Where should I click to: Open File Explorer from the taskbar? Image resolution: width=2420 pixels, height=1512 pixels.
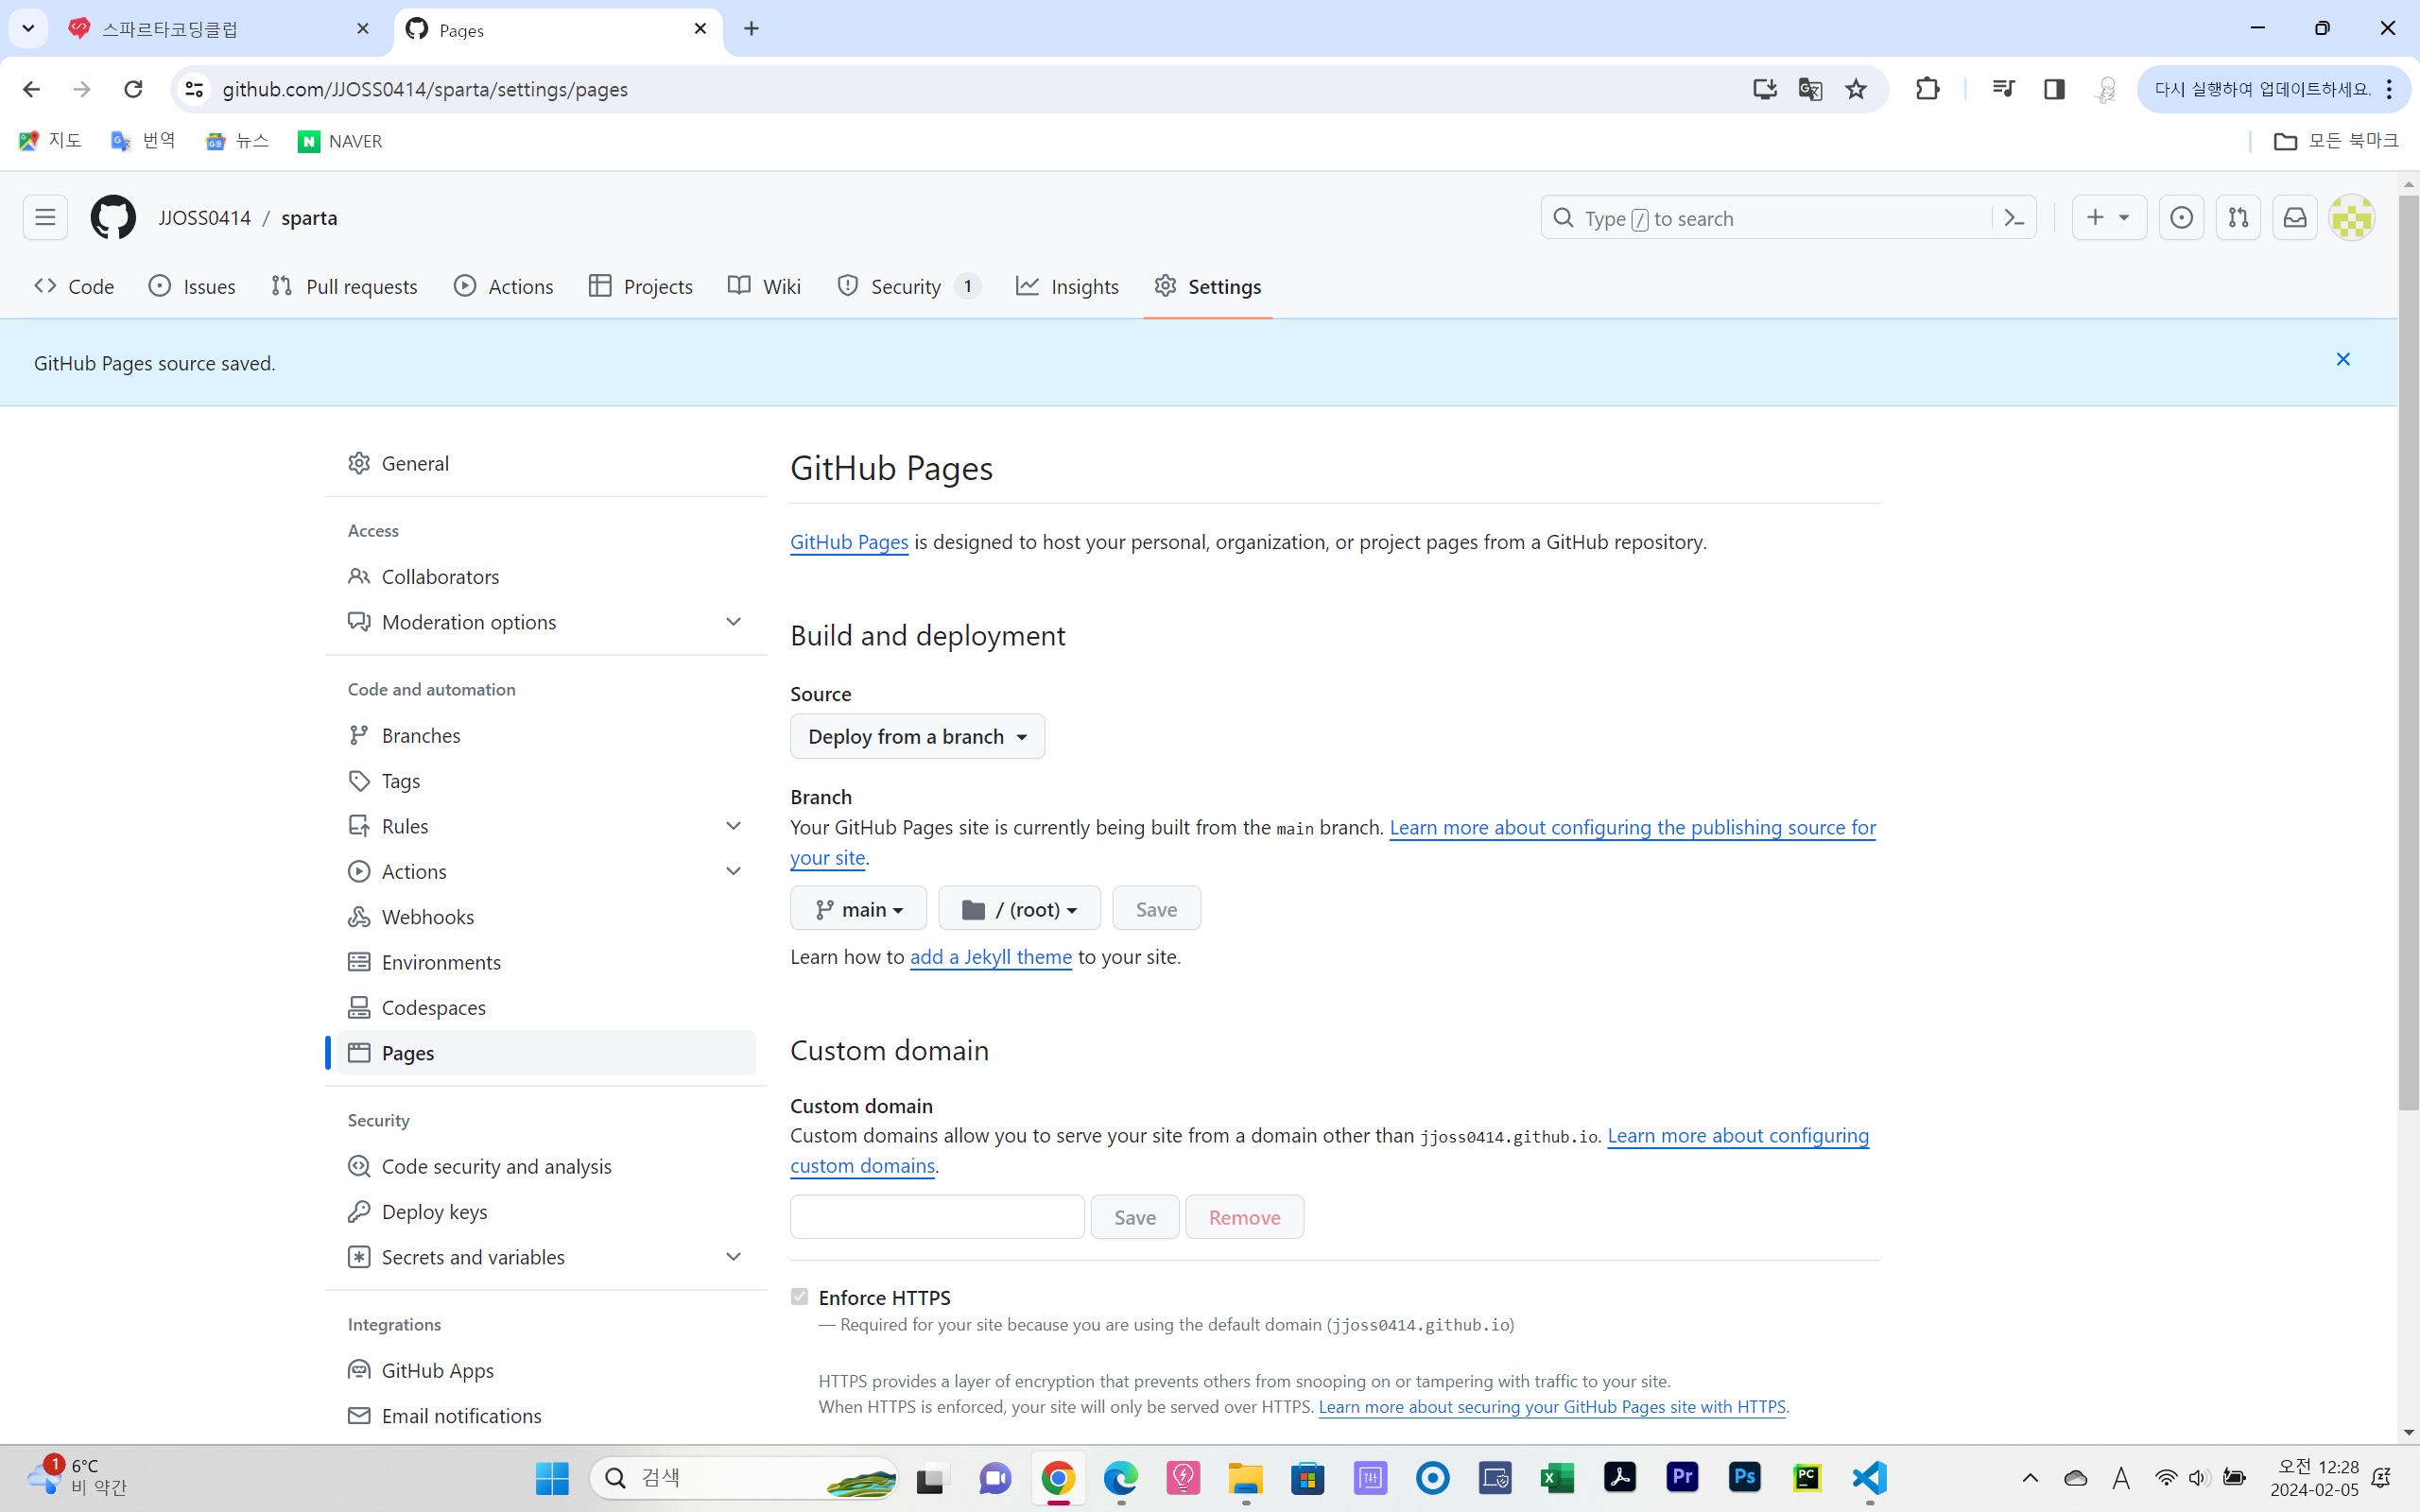[1245, 1477]
